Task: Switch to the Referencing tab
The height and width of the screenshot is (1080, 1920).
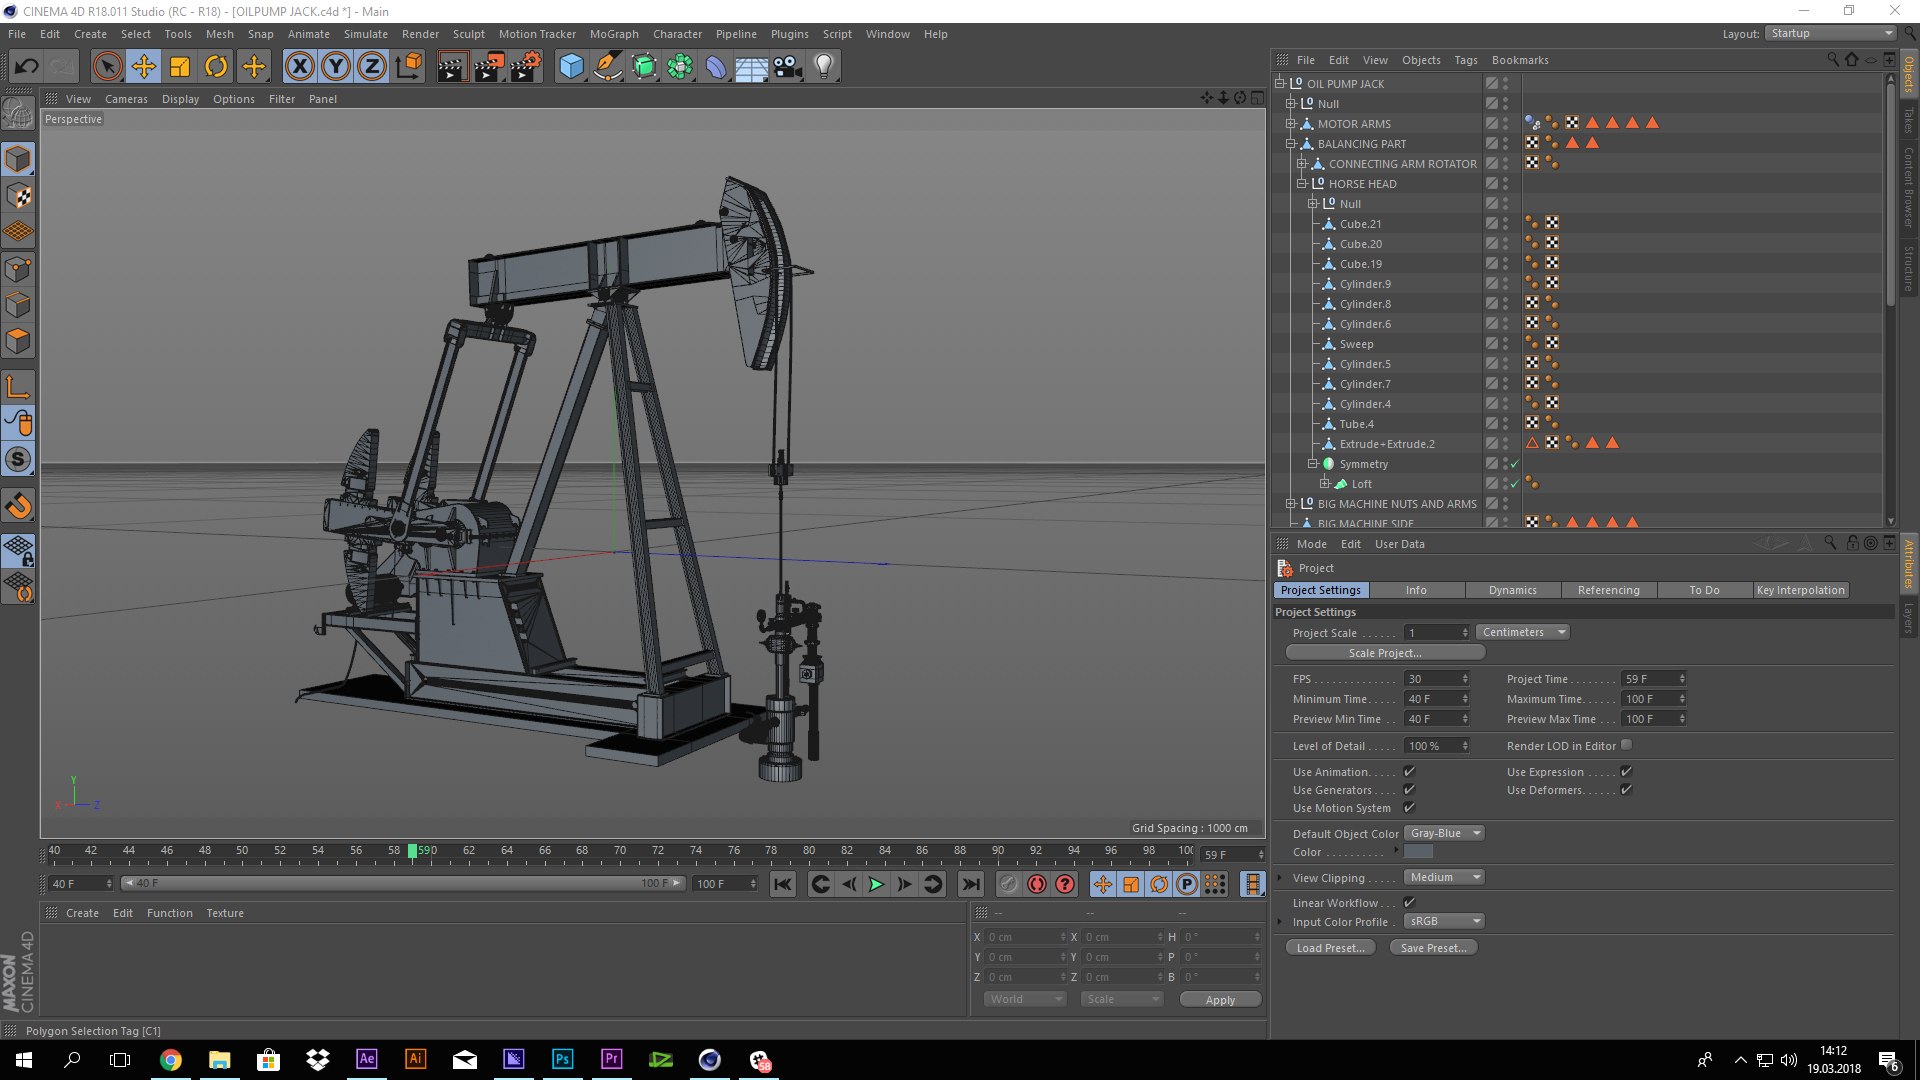Action: coord(1608,590)
